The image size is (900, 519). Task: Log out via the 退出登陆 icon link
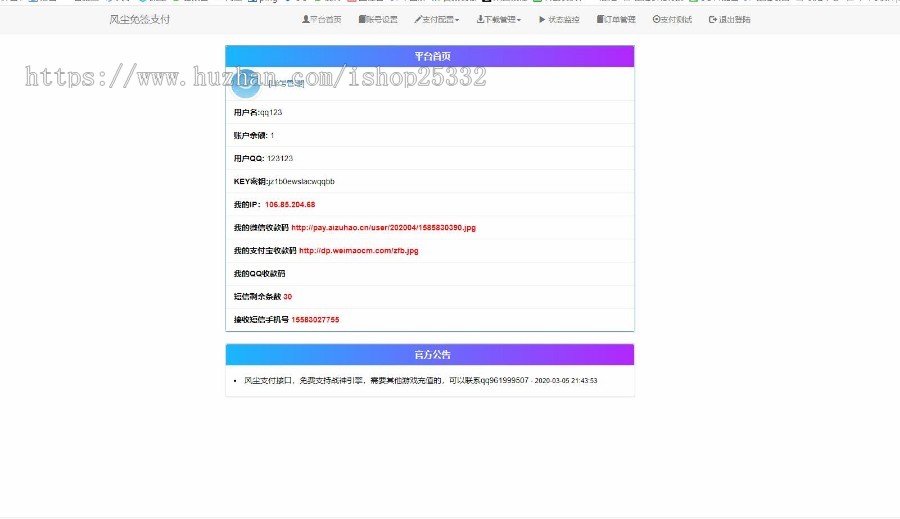pos(730,20)
